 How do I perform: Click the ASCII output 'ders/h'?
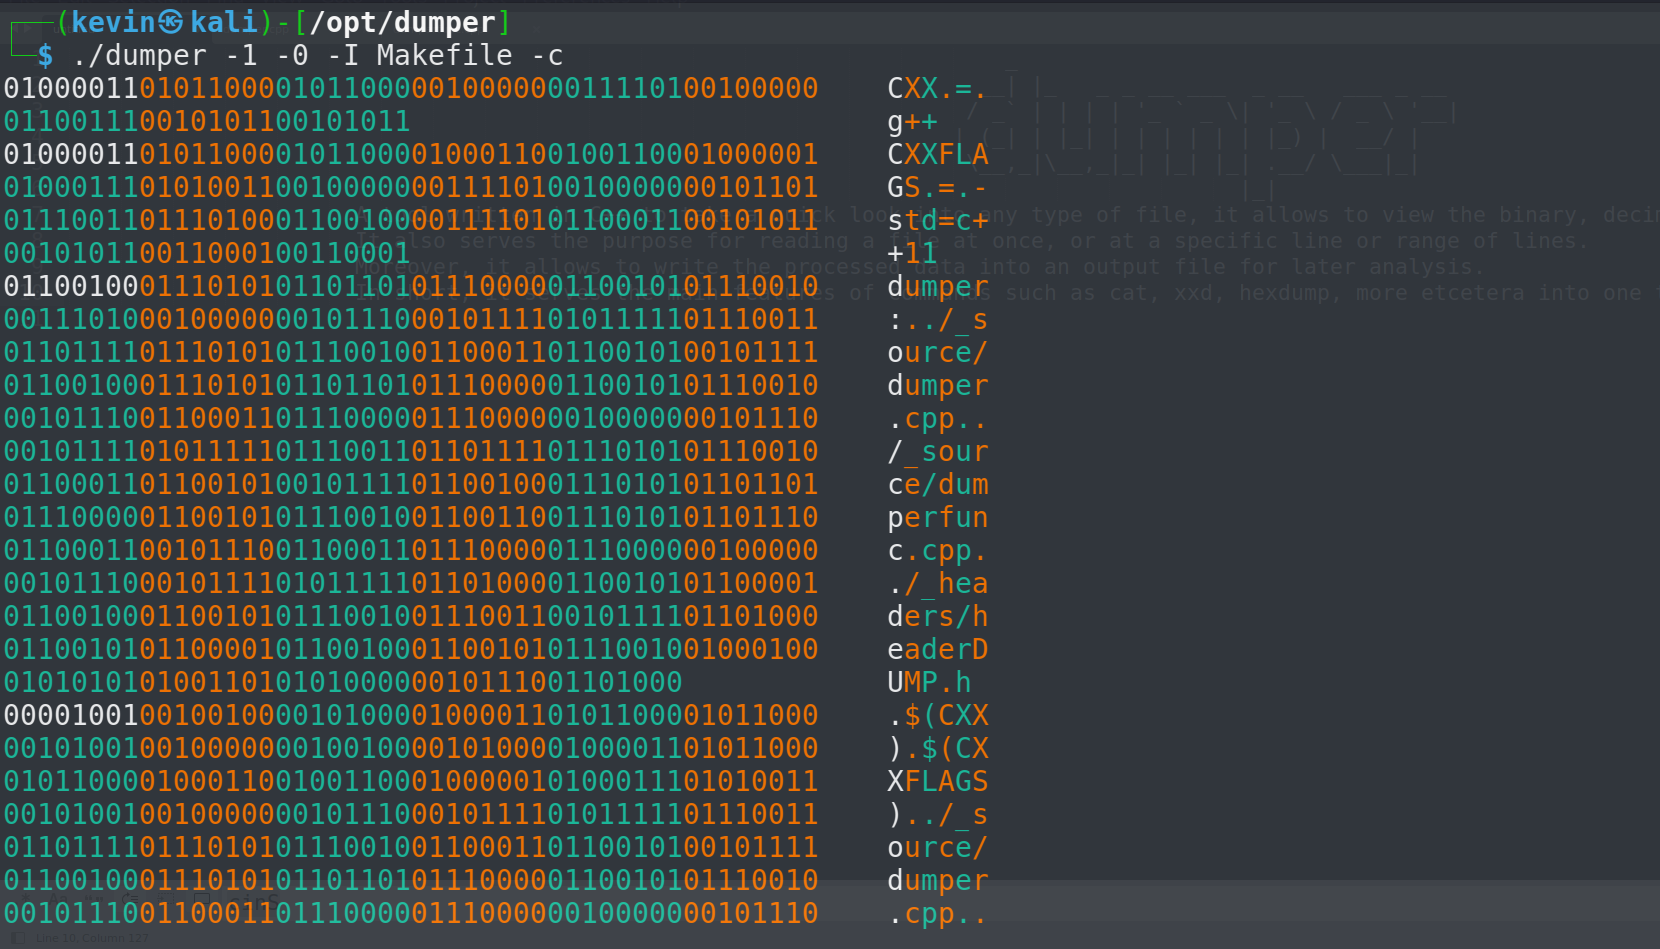tap(937, 616)
